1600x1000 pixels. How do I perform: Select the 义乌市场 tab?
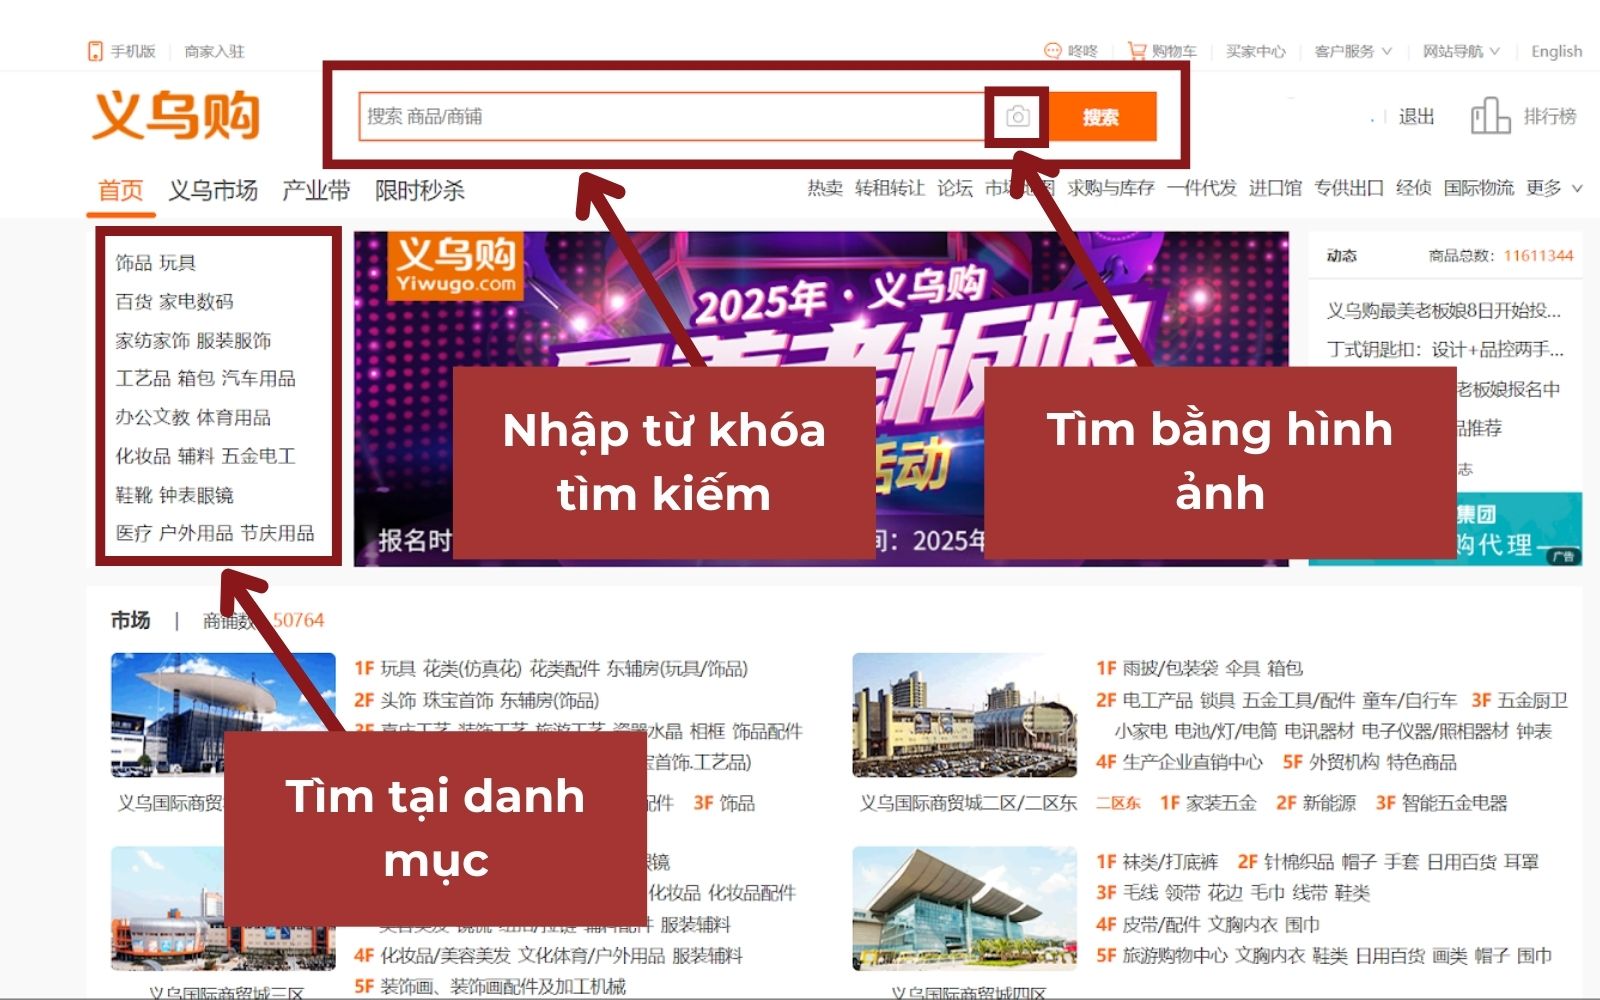(213, 190)
